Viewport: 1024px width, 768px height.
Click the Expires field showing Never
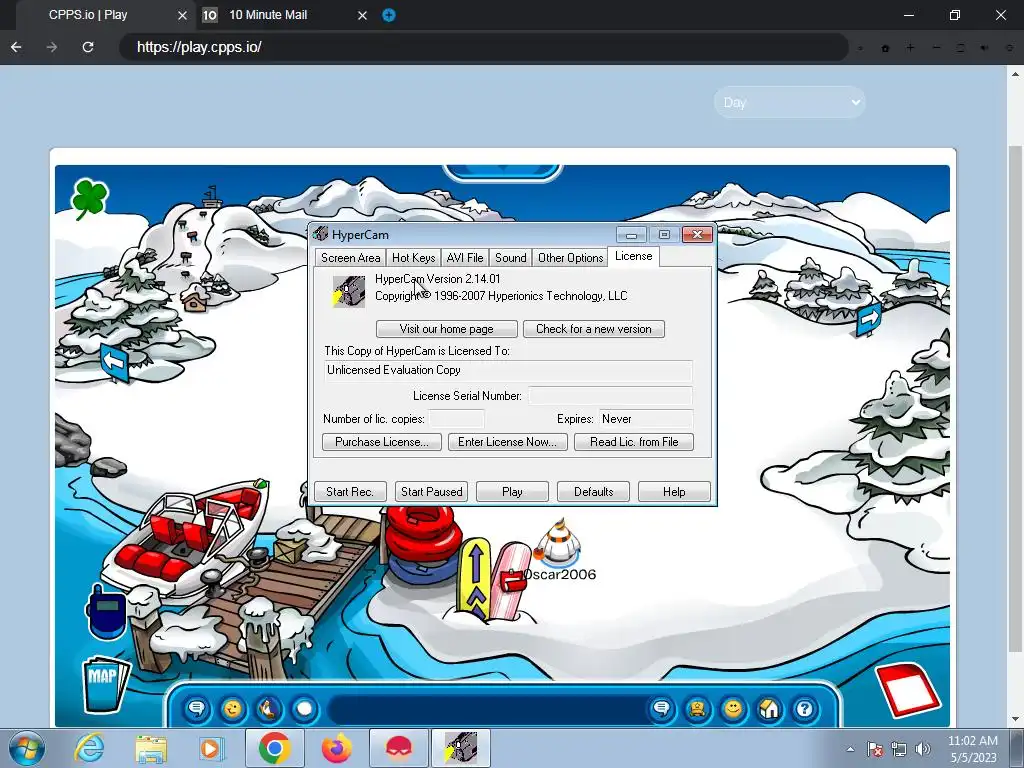click(645, 419)
